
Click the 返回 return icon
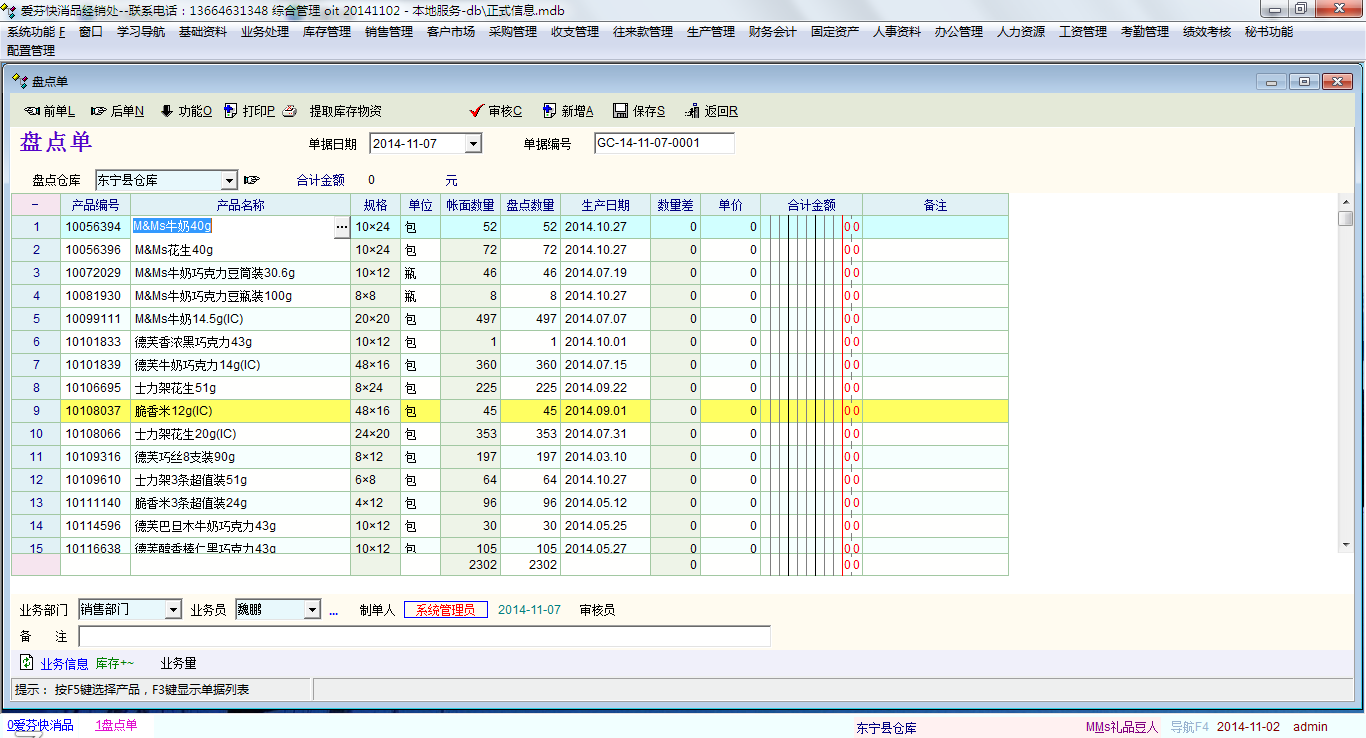(692, 111)
